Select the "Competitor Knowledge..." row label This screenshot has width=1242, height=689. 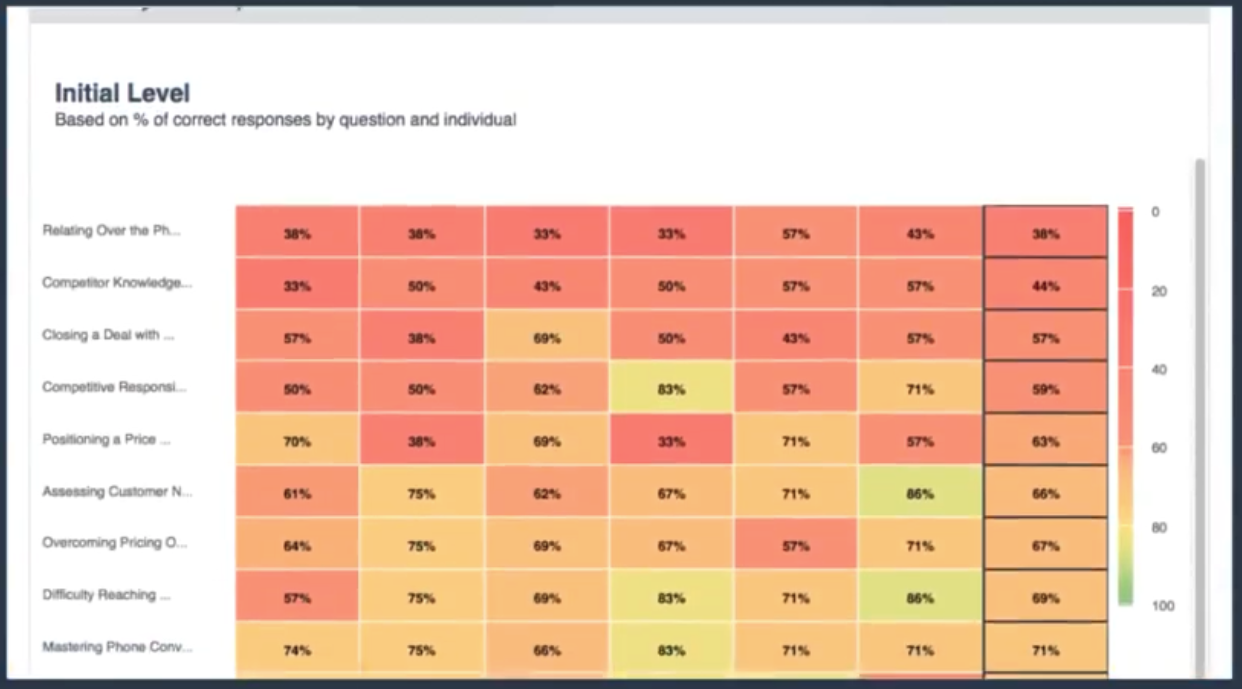pyautogui.click(x=116, y=283)
